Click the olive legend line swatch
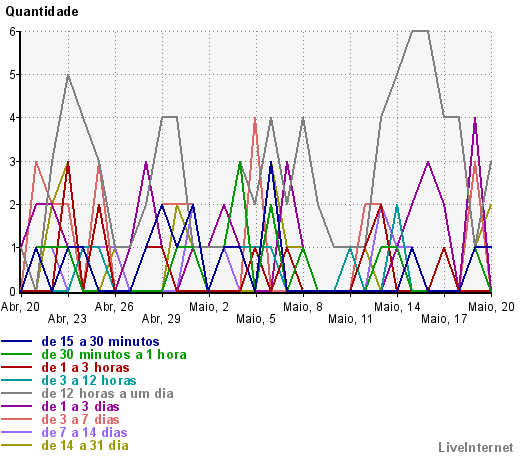Screen dimensions: 520x457 coord(16,445)
